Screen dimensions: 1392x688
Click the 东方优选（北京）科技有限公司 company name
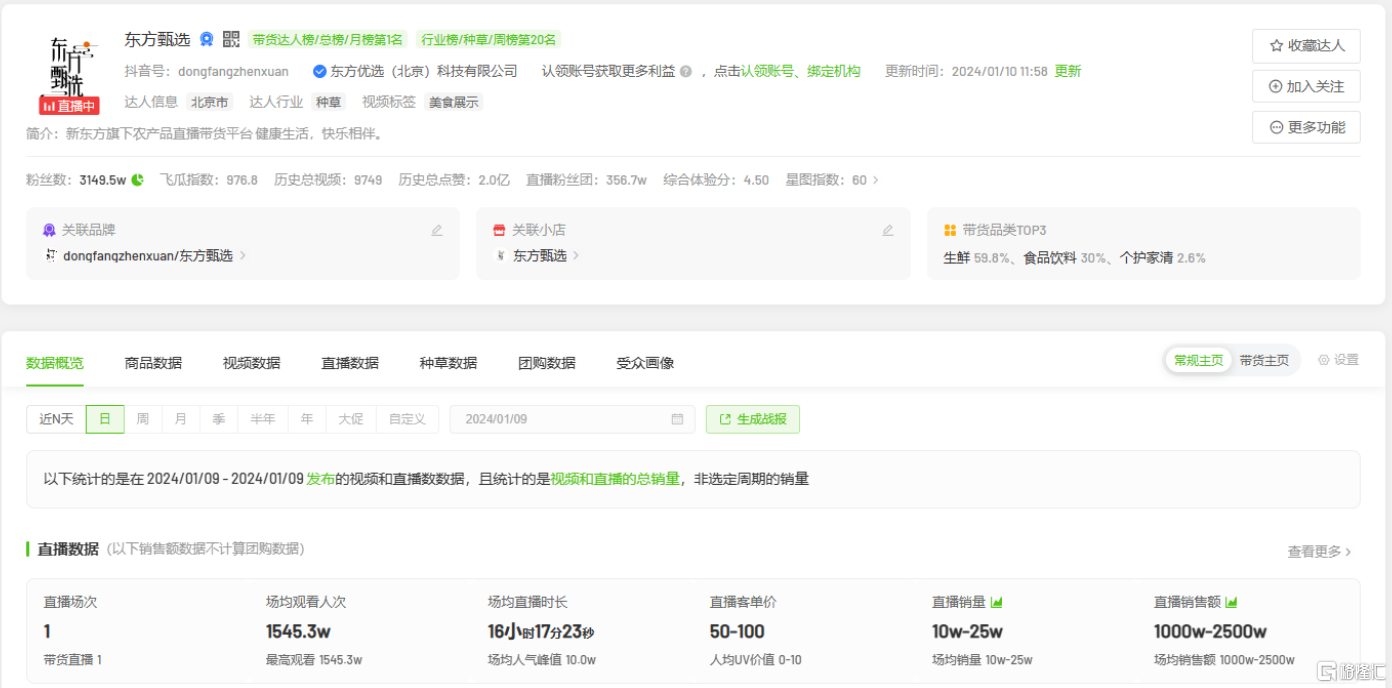424,71
